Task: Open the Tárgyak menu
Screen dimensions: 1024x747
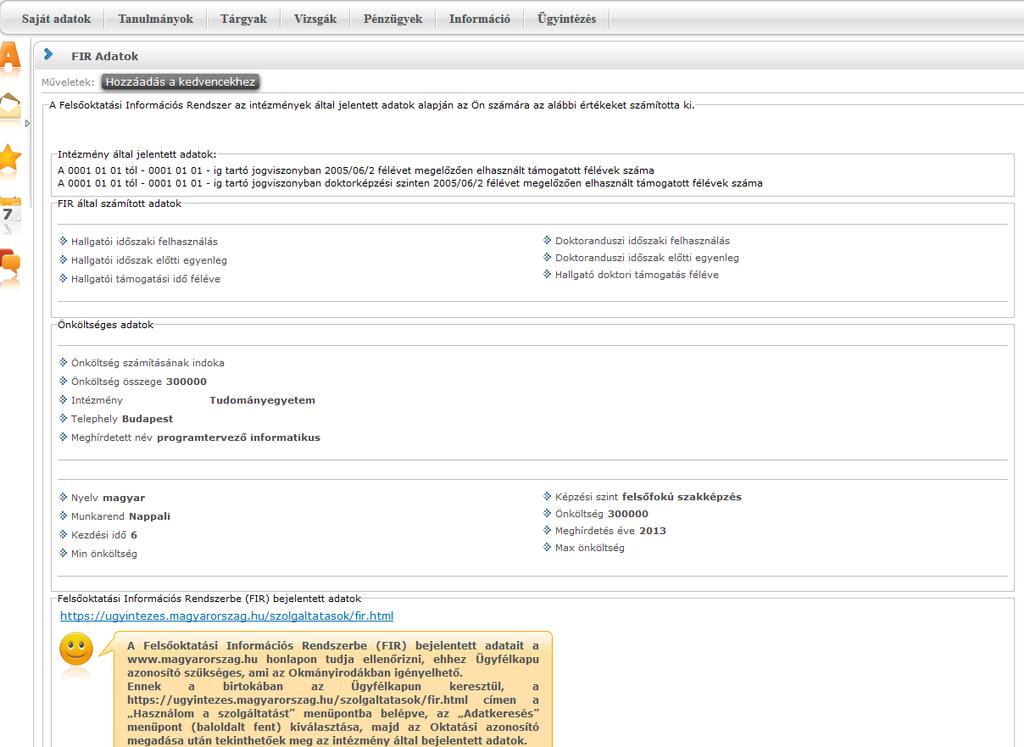Action: point(244,19)
